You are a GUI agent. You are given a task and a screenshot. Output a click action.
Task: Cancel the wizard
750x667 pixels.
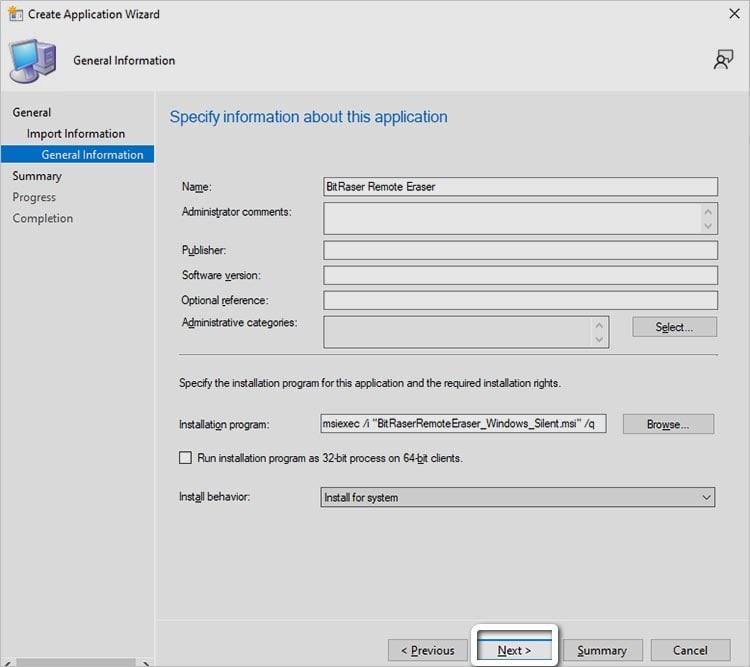690,650
